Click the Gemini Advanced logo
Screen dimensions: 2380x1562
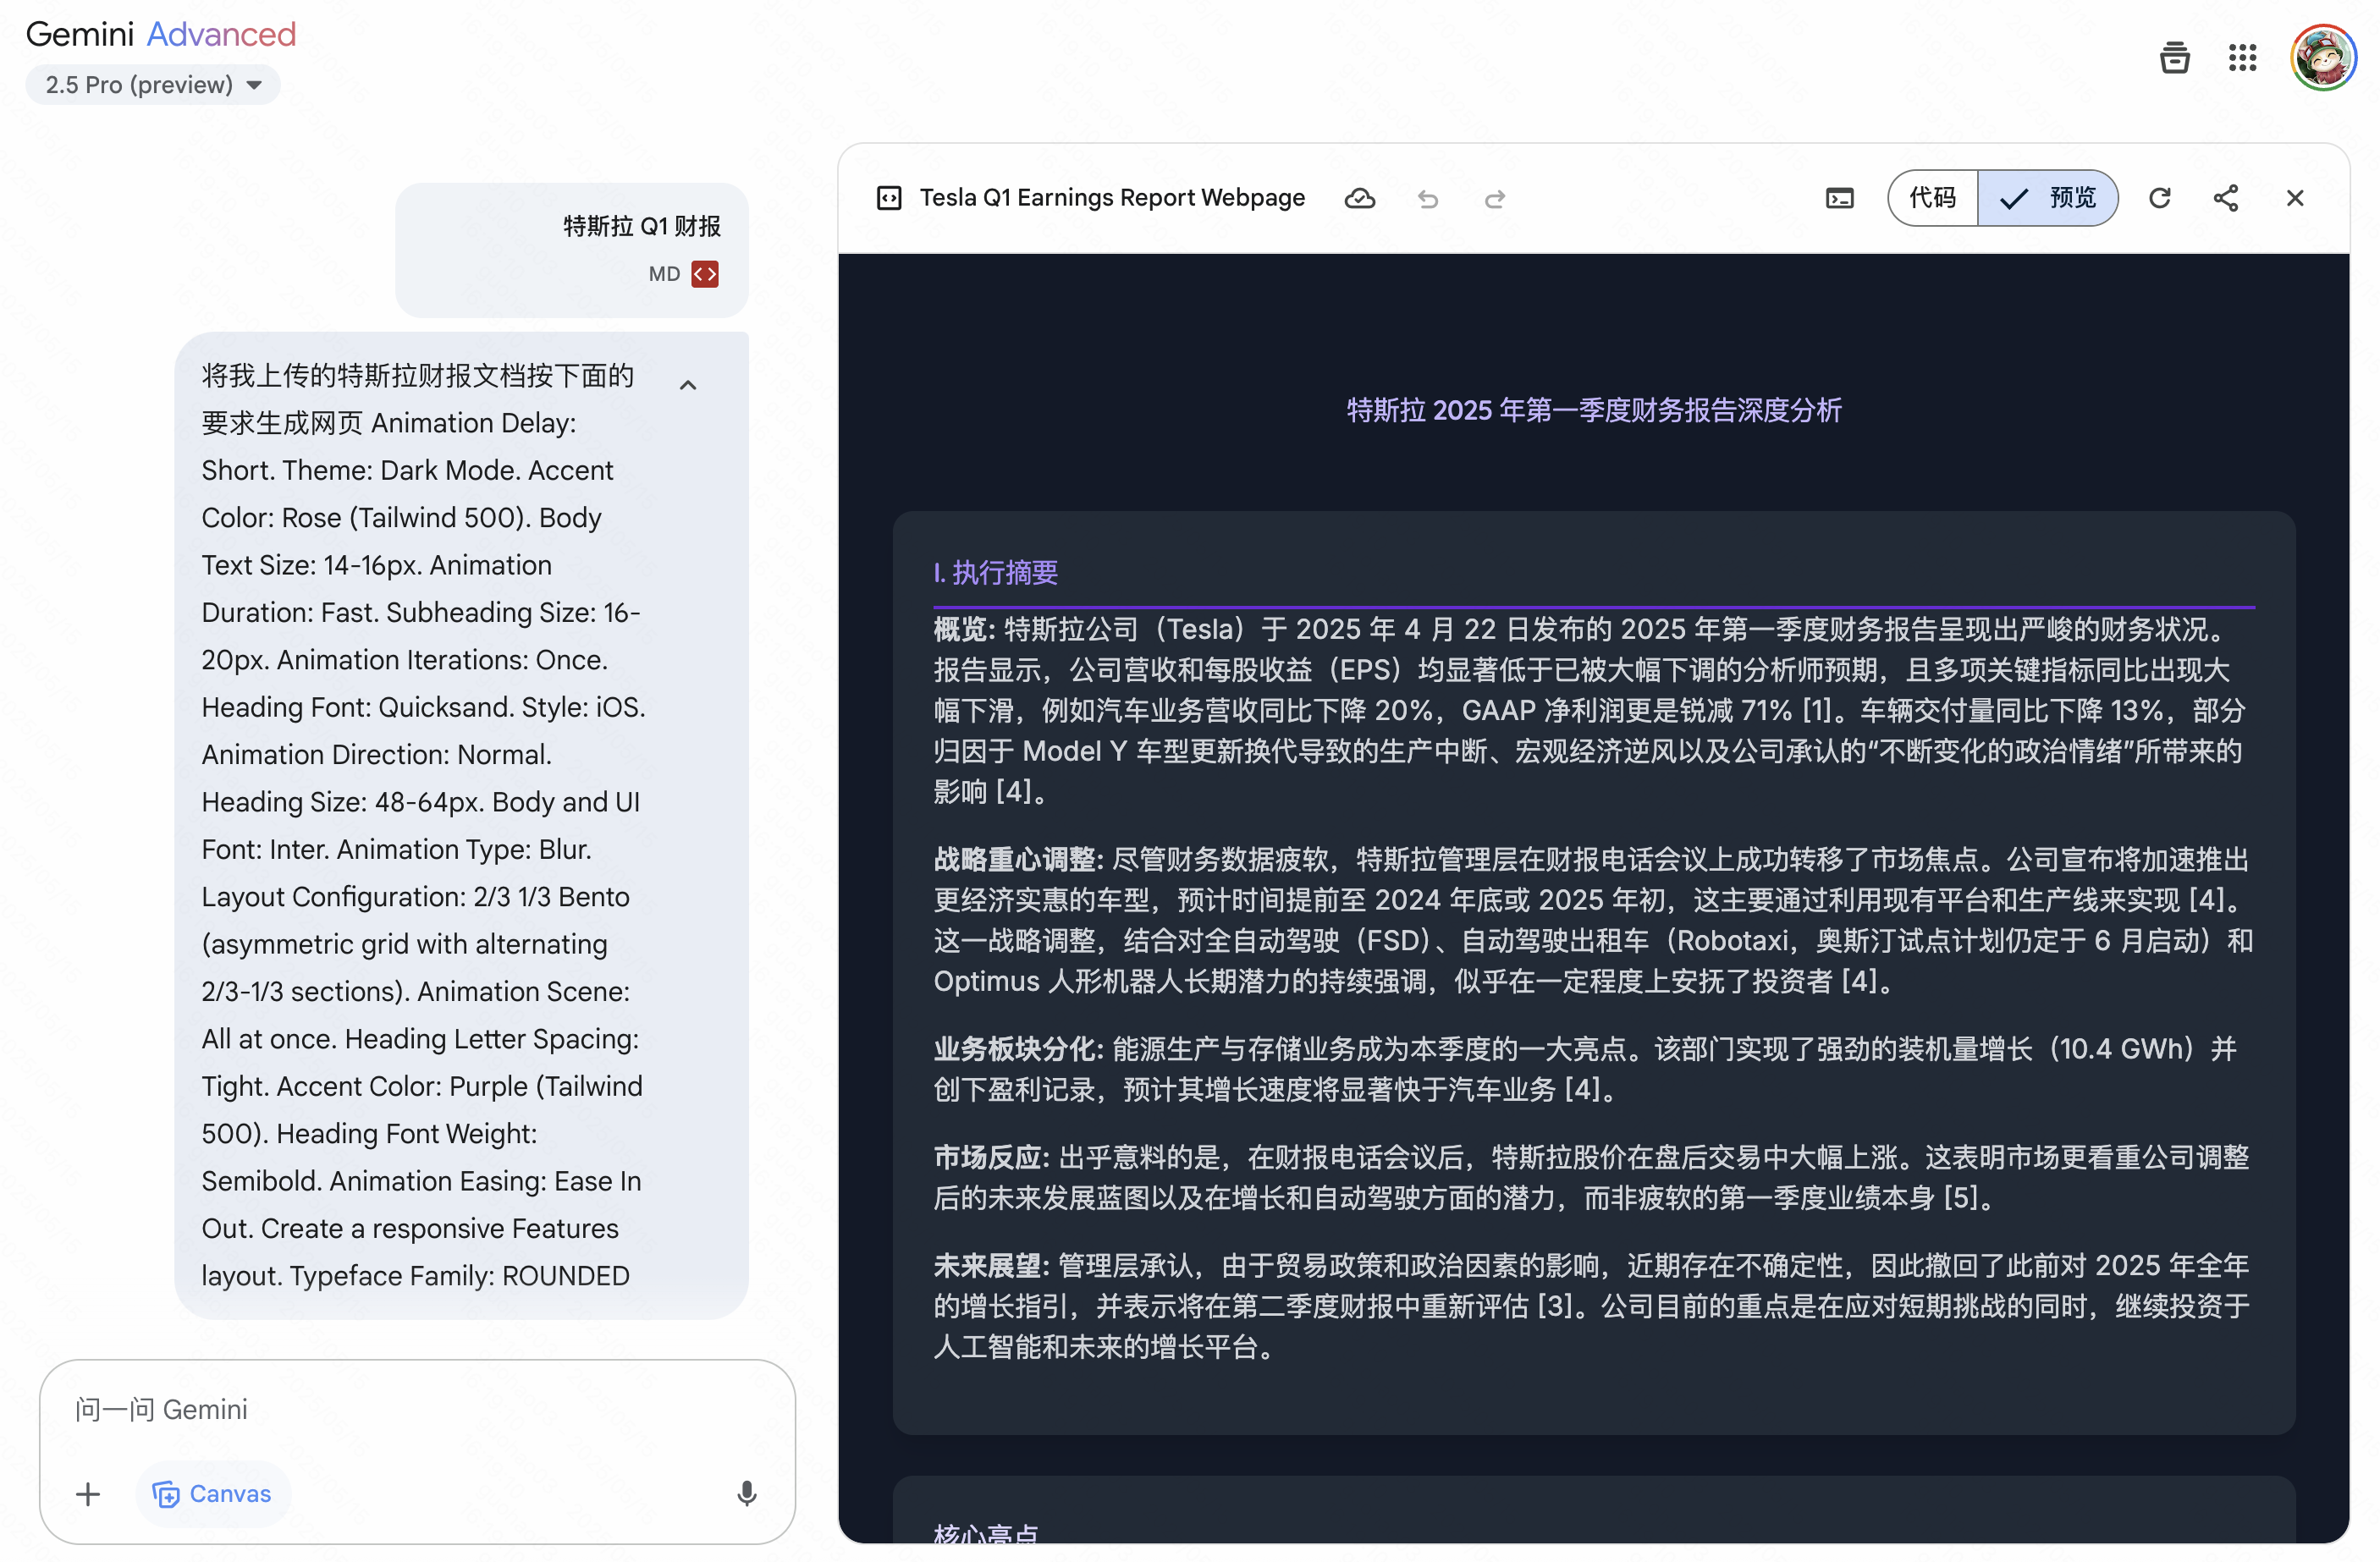point(161,34)
